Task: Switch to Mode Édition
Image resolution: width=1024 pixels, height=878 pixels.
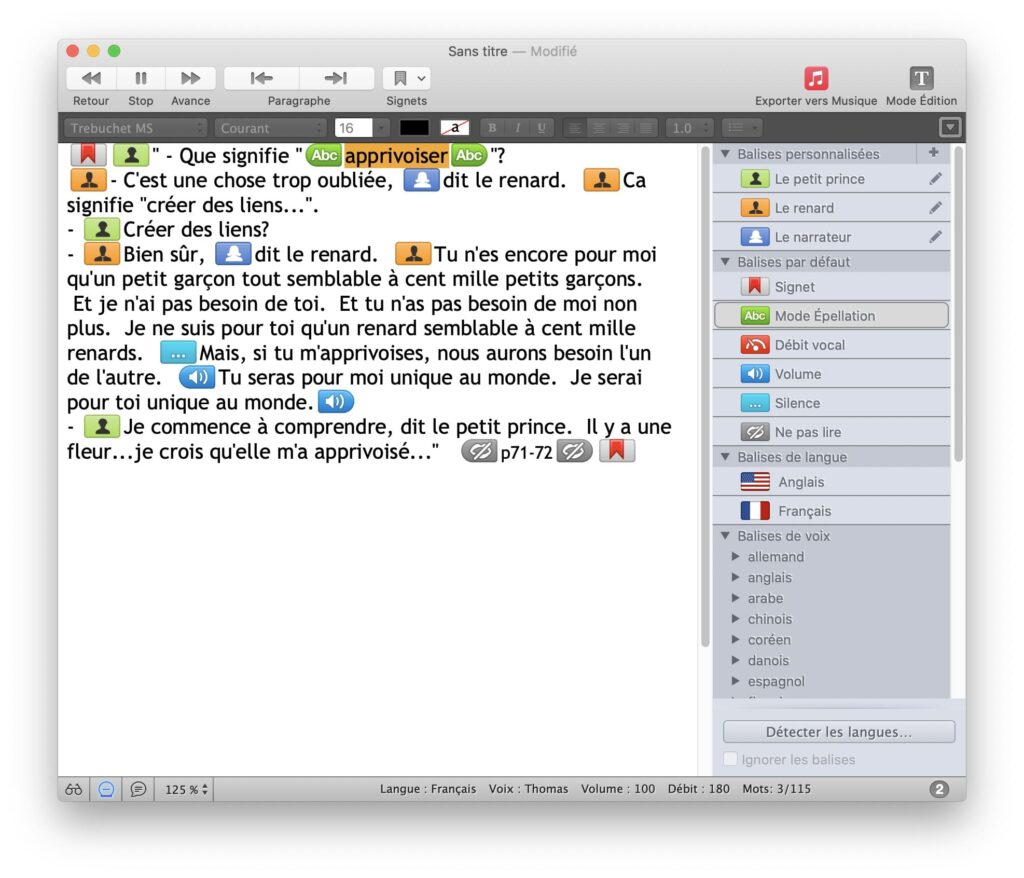Action: pyautogui.click(x=921, y=78)
